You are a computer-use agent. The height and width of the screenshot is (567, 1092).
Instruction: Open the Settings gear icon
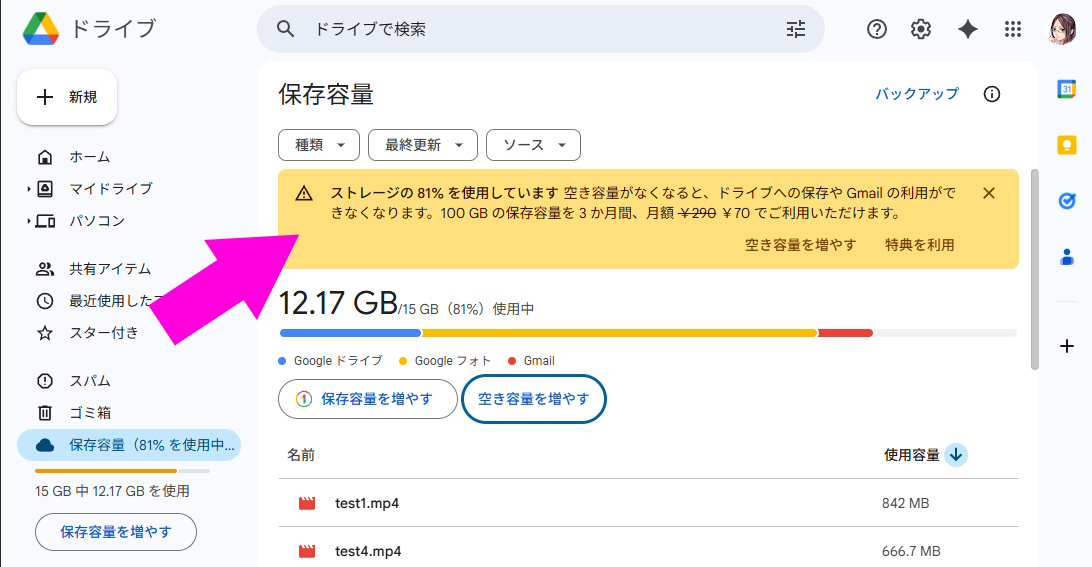[x=921, y=29]
